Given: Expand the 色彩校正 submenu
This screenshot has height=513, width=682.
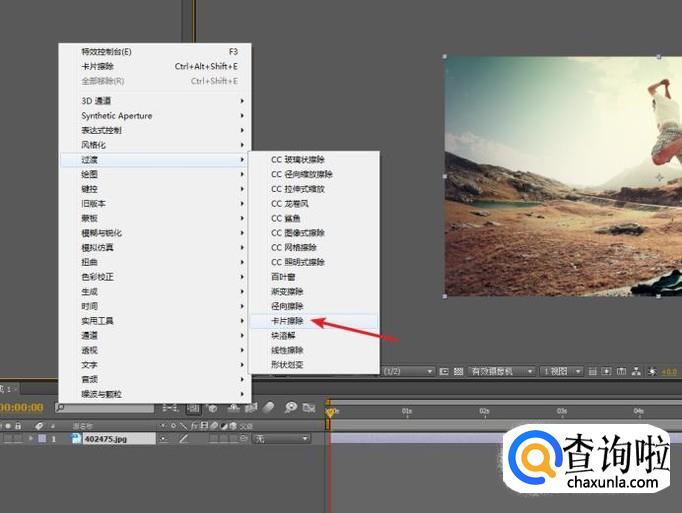Looking at the screenshot, I should (98, 277).
